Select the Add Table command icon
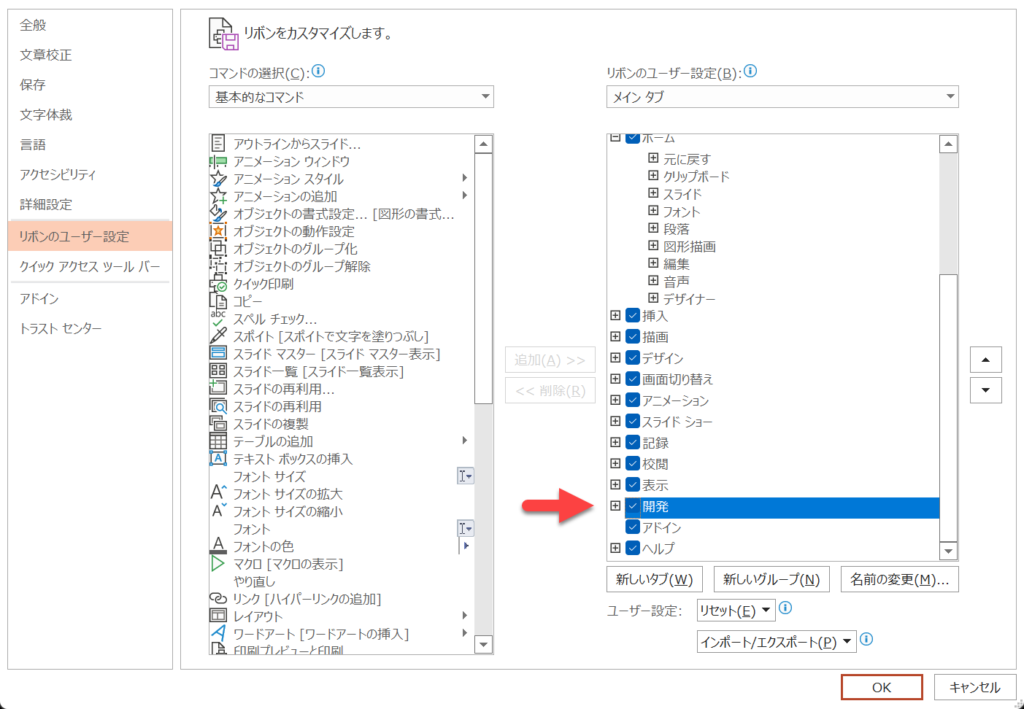 pos(218,441)
